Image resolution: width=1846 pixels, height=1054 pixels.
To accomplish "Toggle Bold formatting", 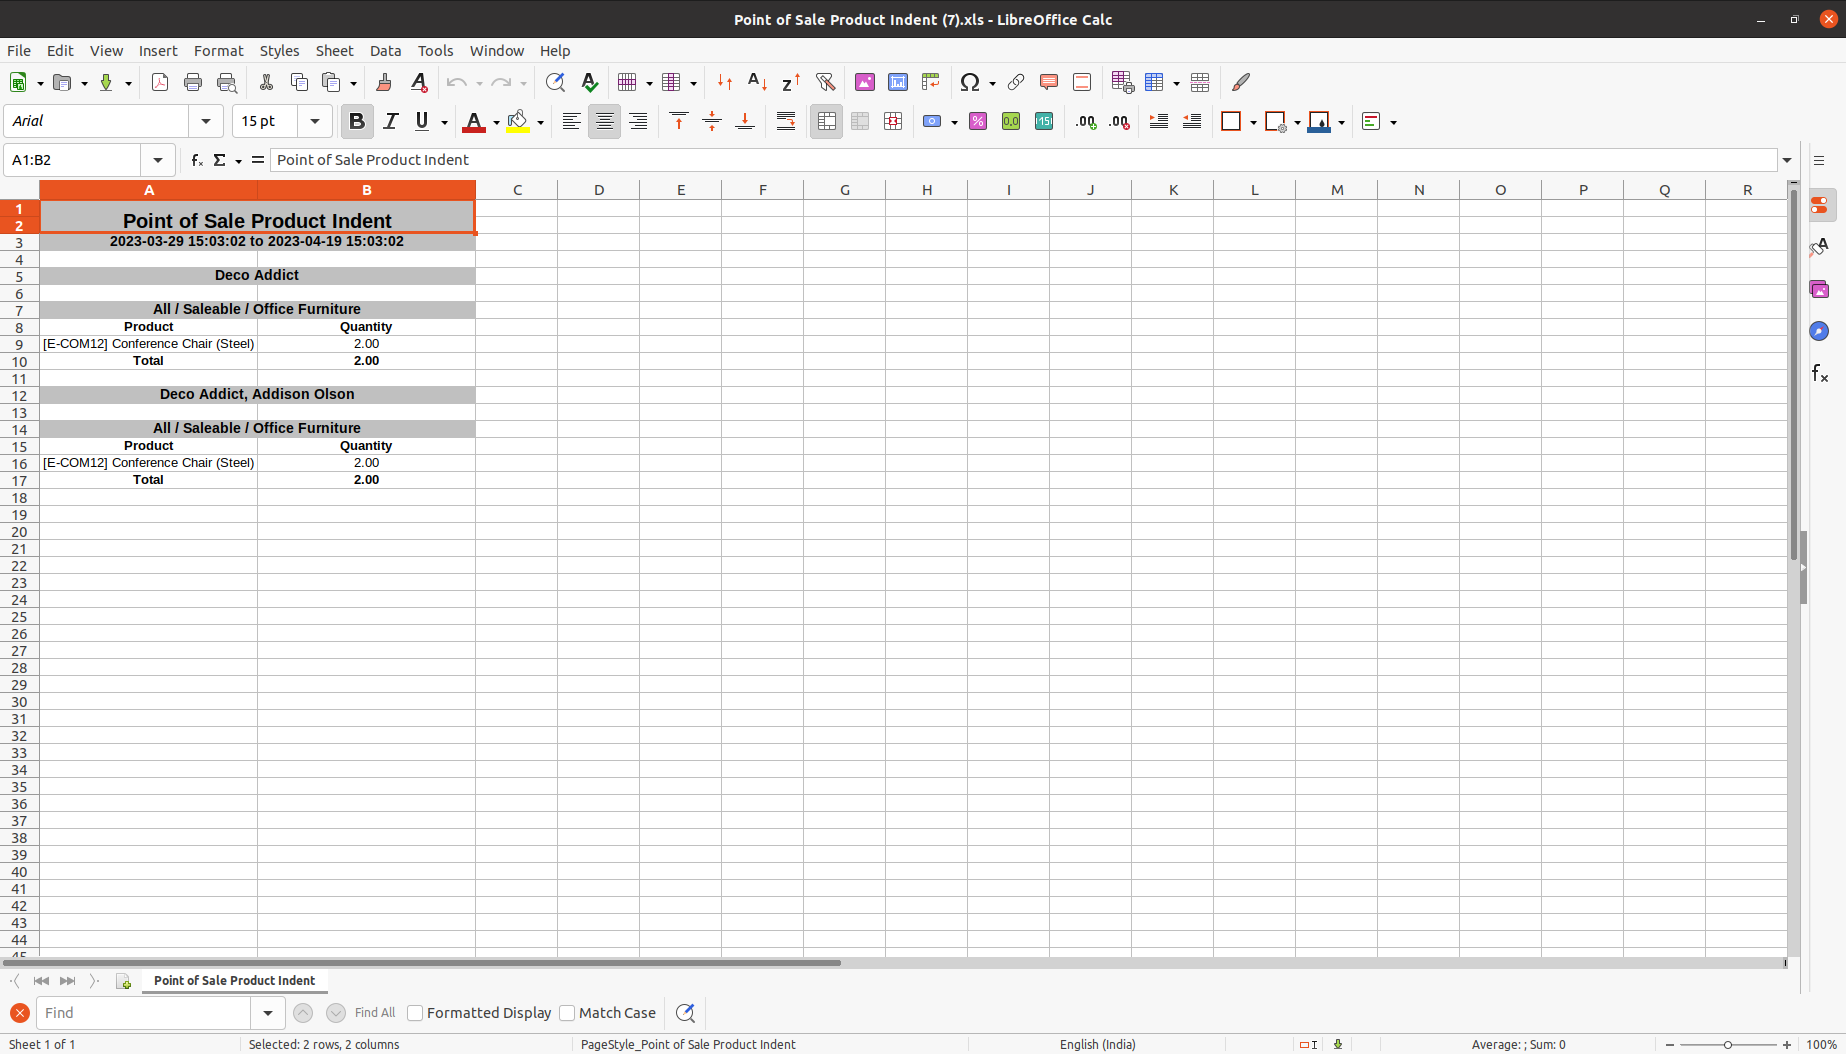I will tap(356, 122).
